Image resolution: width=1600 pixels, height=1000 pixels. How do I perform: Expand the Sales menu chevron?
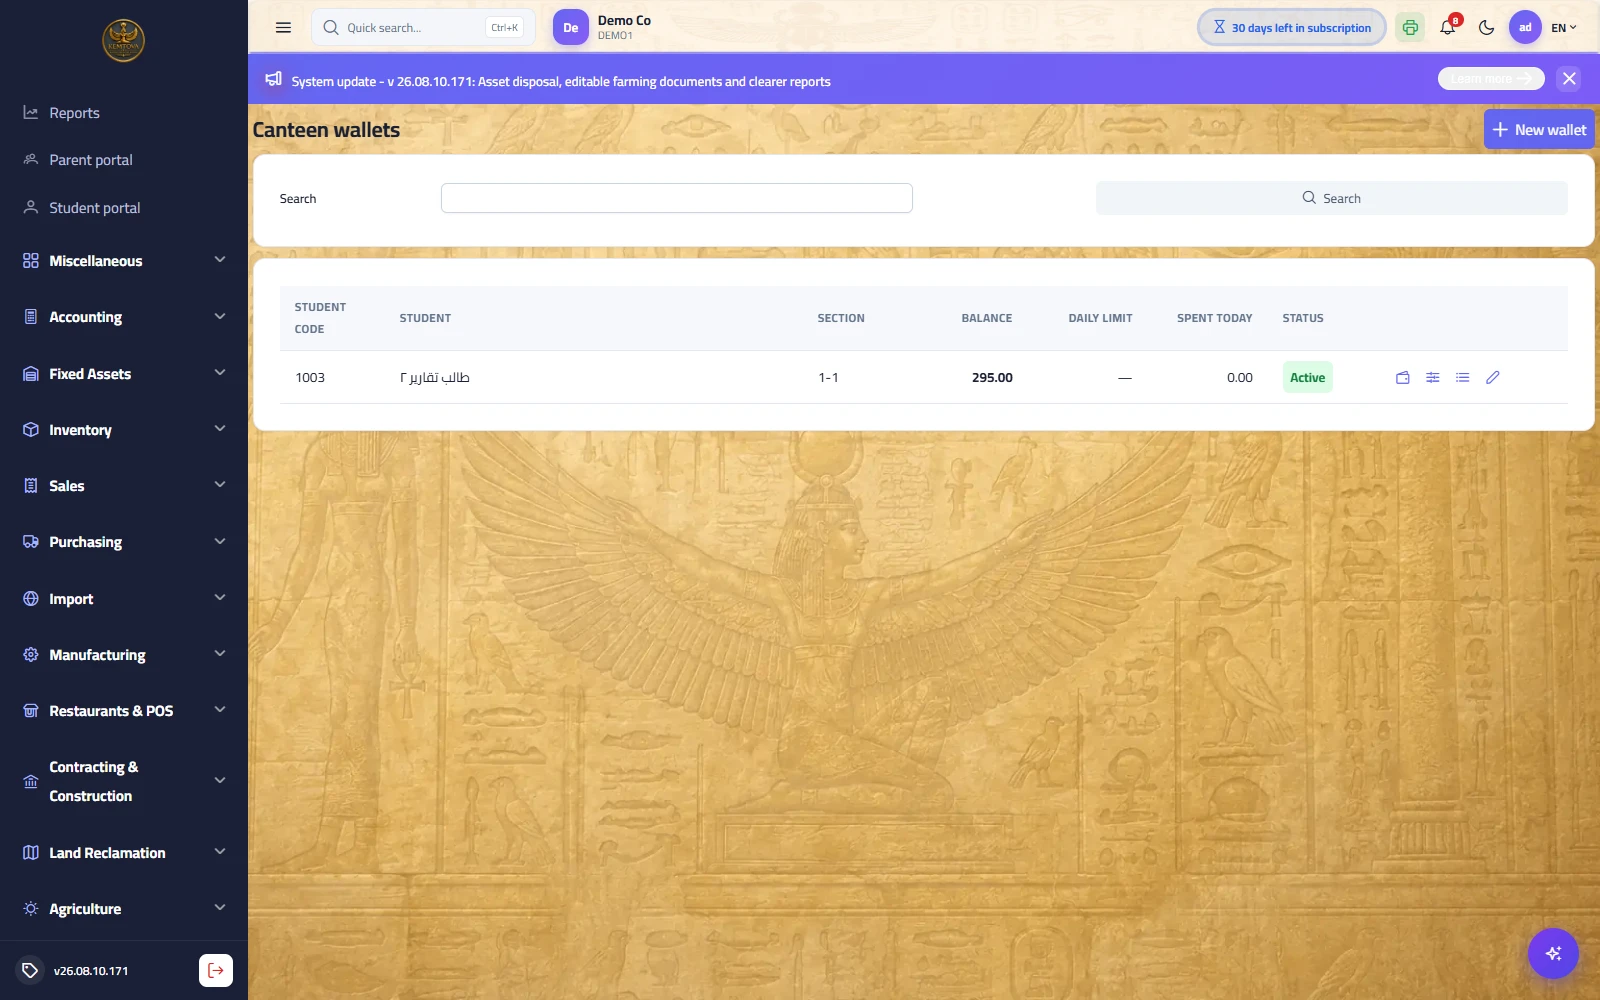(220, 485)
